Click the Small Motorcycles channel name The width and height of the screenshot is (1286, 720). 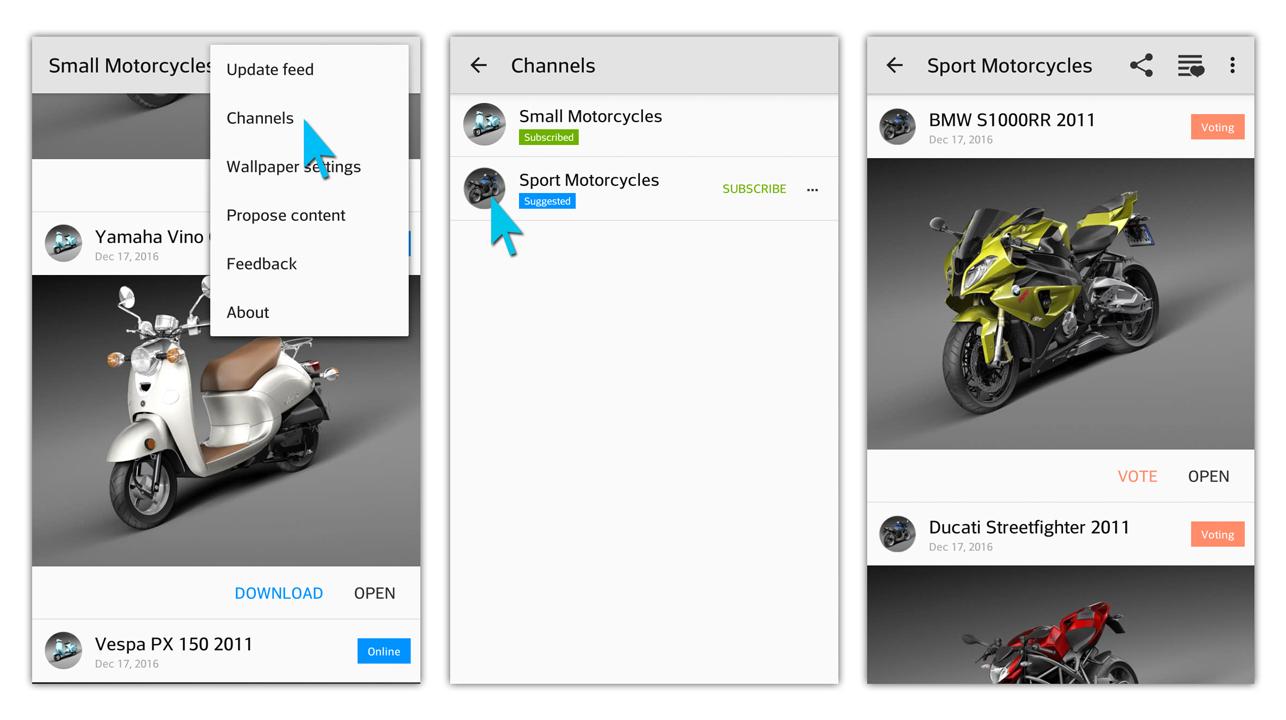pos(590,116)
